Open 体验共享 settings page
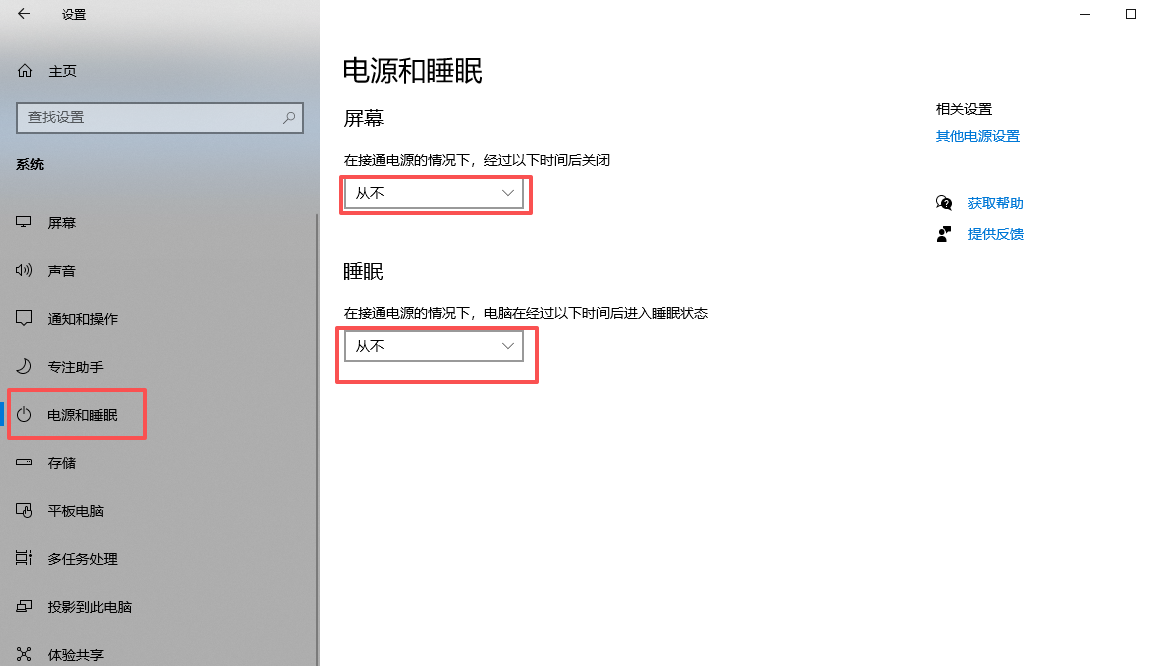Image resolution: width=1161 pixels, height=666 pixels. [x=75, y=655]
